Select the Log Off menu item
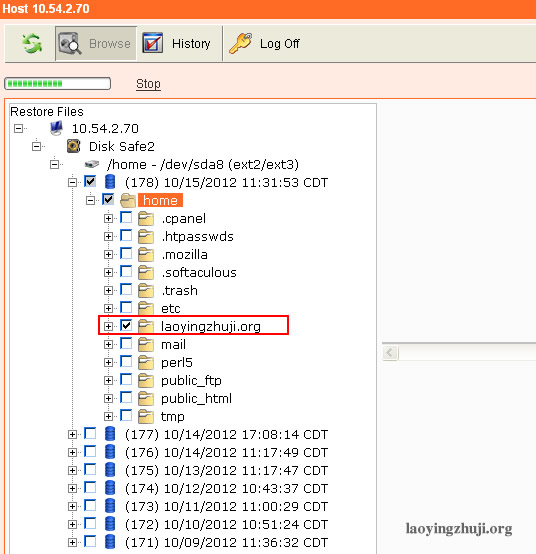 click(x=264, y=43)
